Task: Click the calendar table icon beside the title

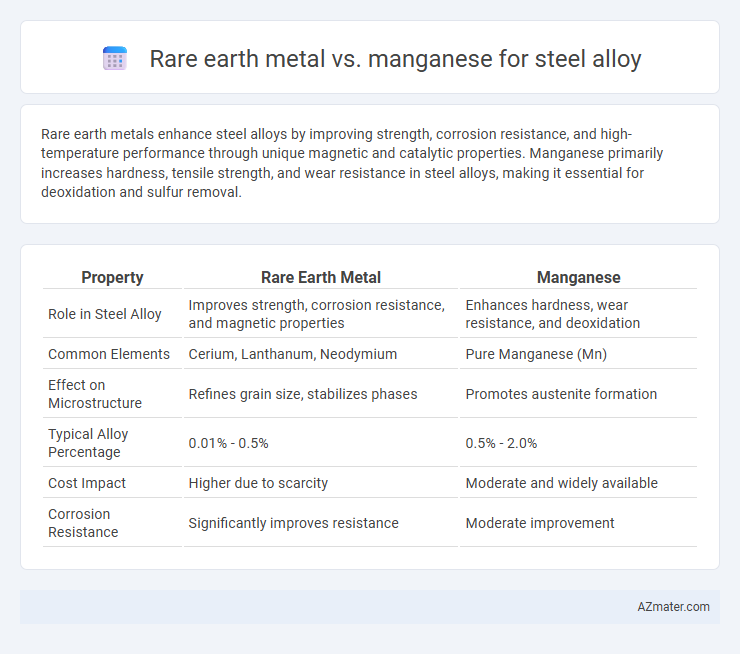Action: (115, 59)
